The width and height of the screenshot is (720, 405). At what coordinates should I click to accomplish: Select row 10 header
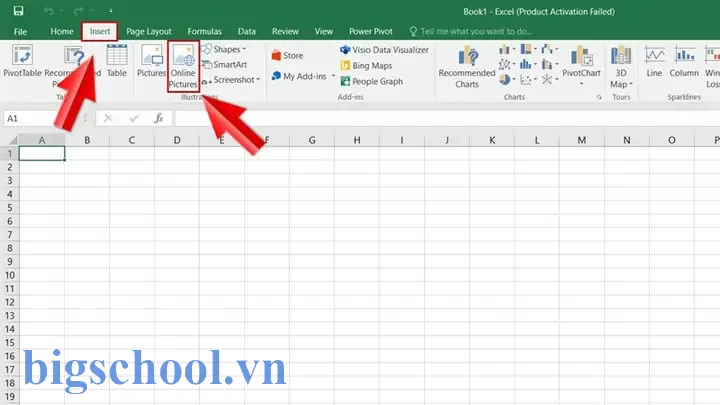pos(10,275)
